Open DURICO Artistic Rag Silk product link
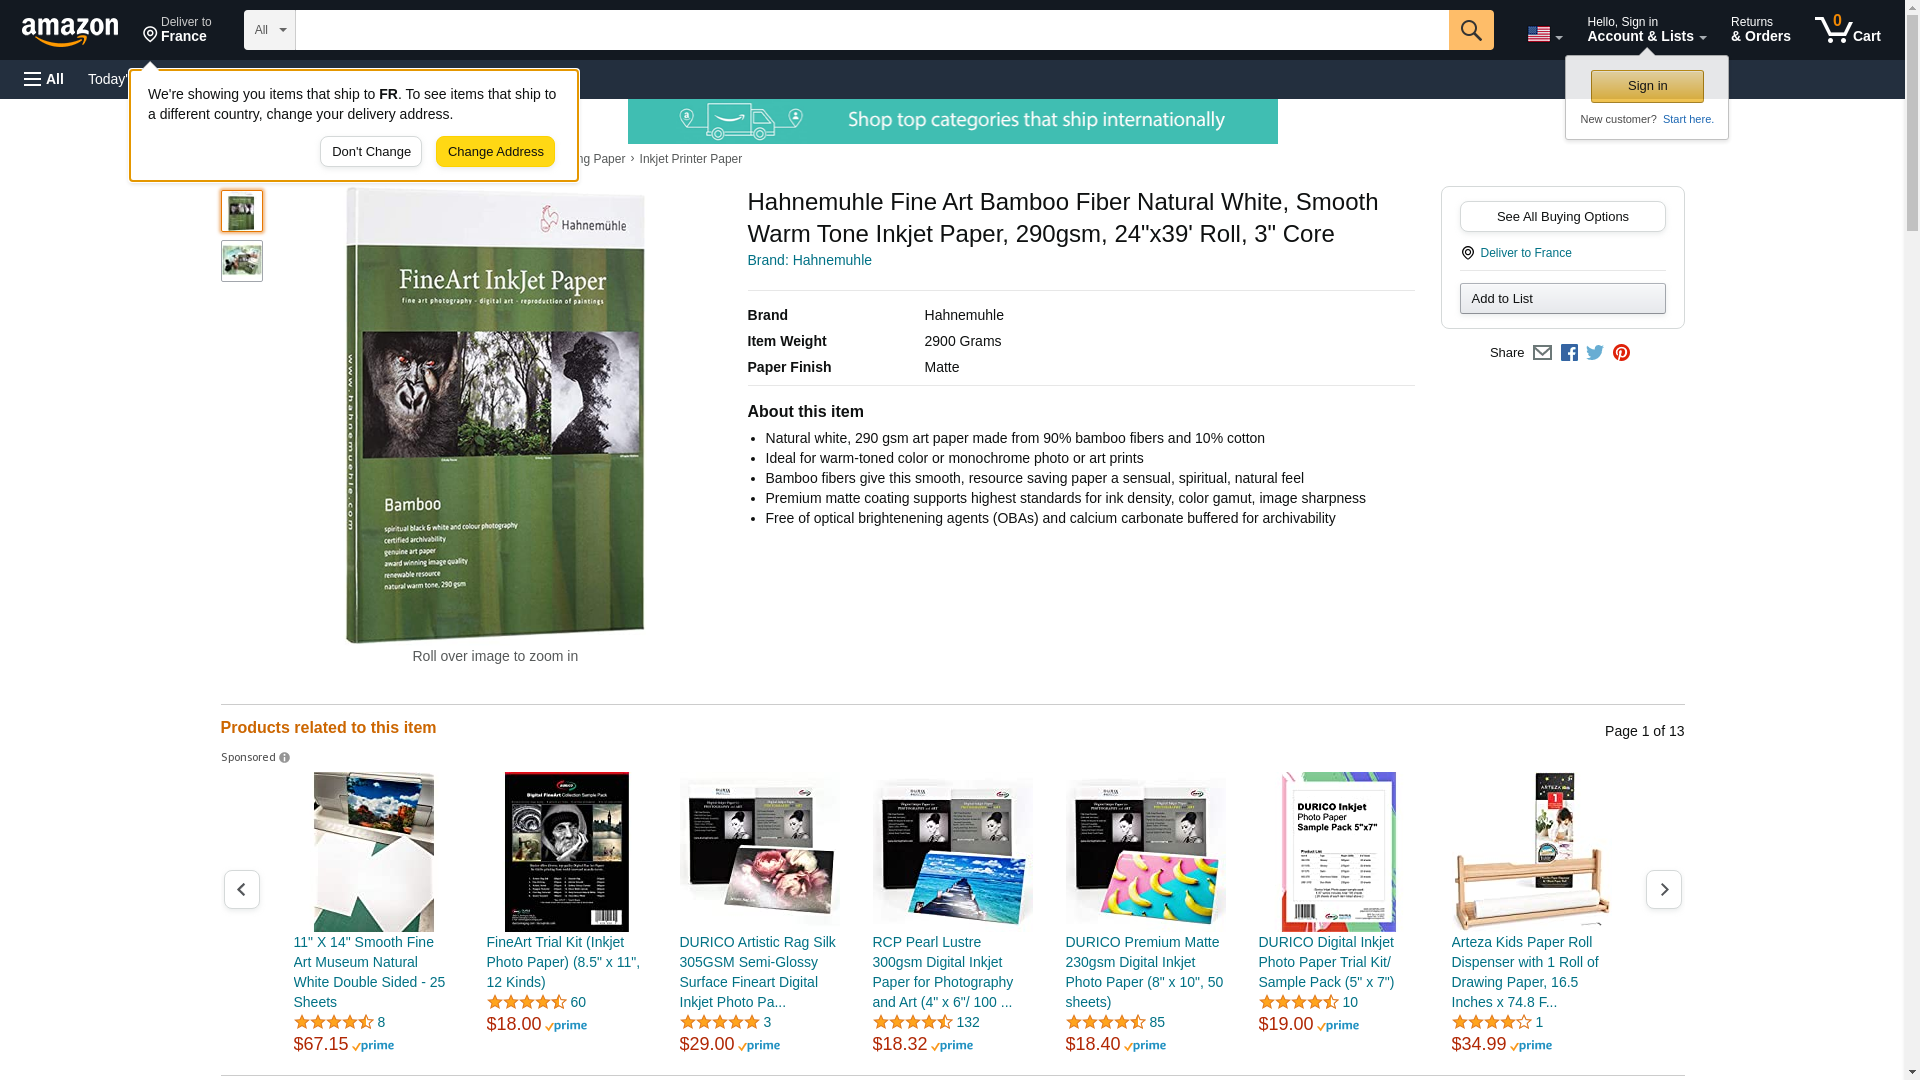Screen dimensions: 1920x1080 point(760,972)
